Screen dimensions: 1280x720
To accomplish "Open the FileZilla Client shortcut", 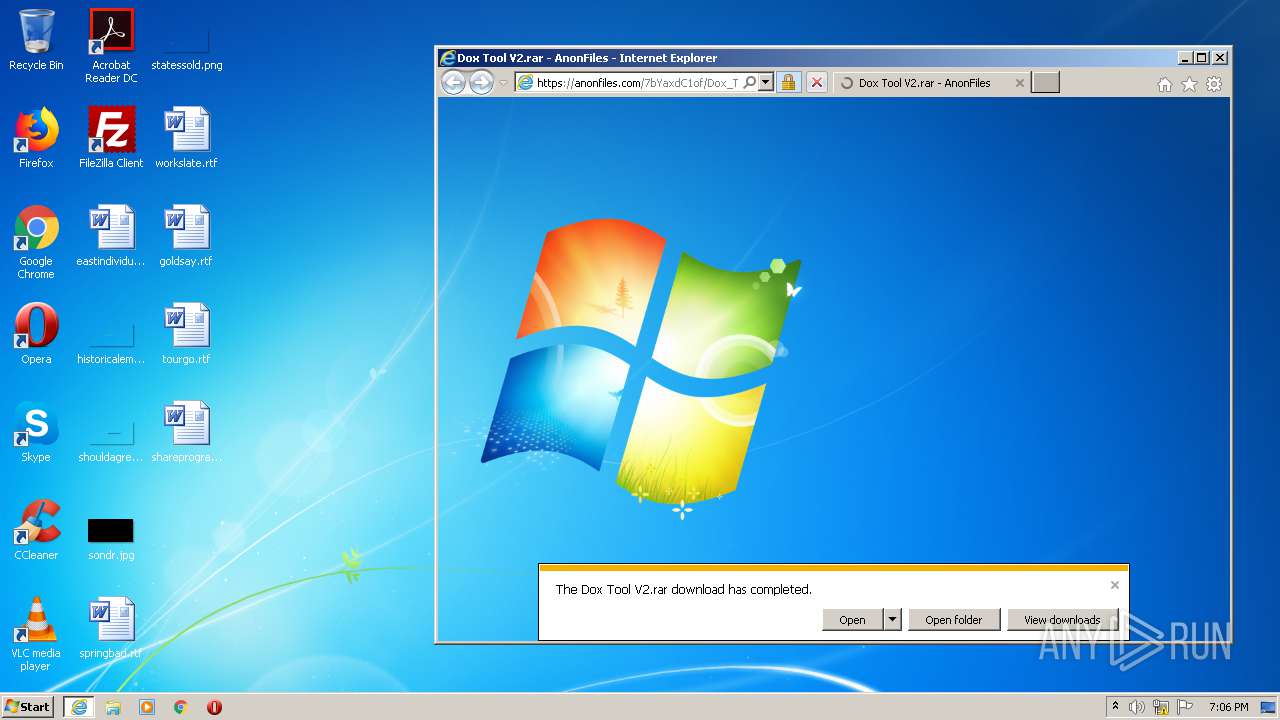I will 111,138.
